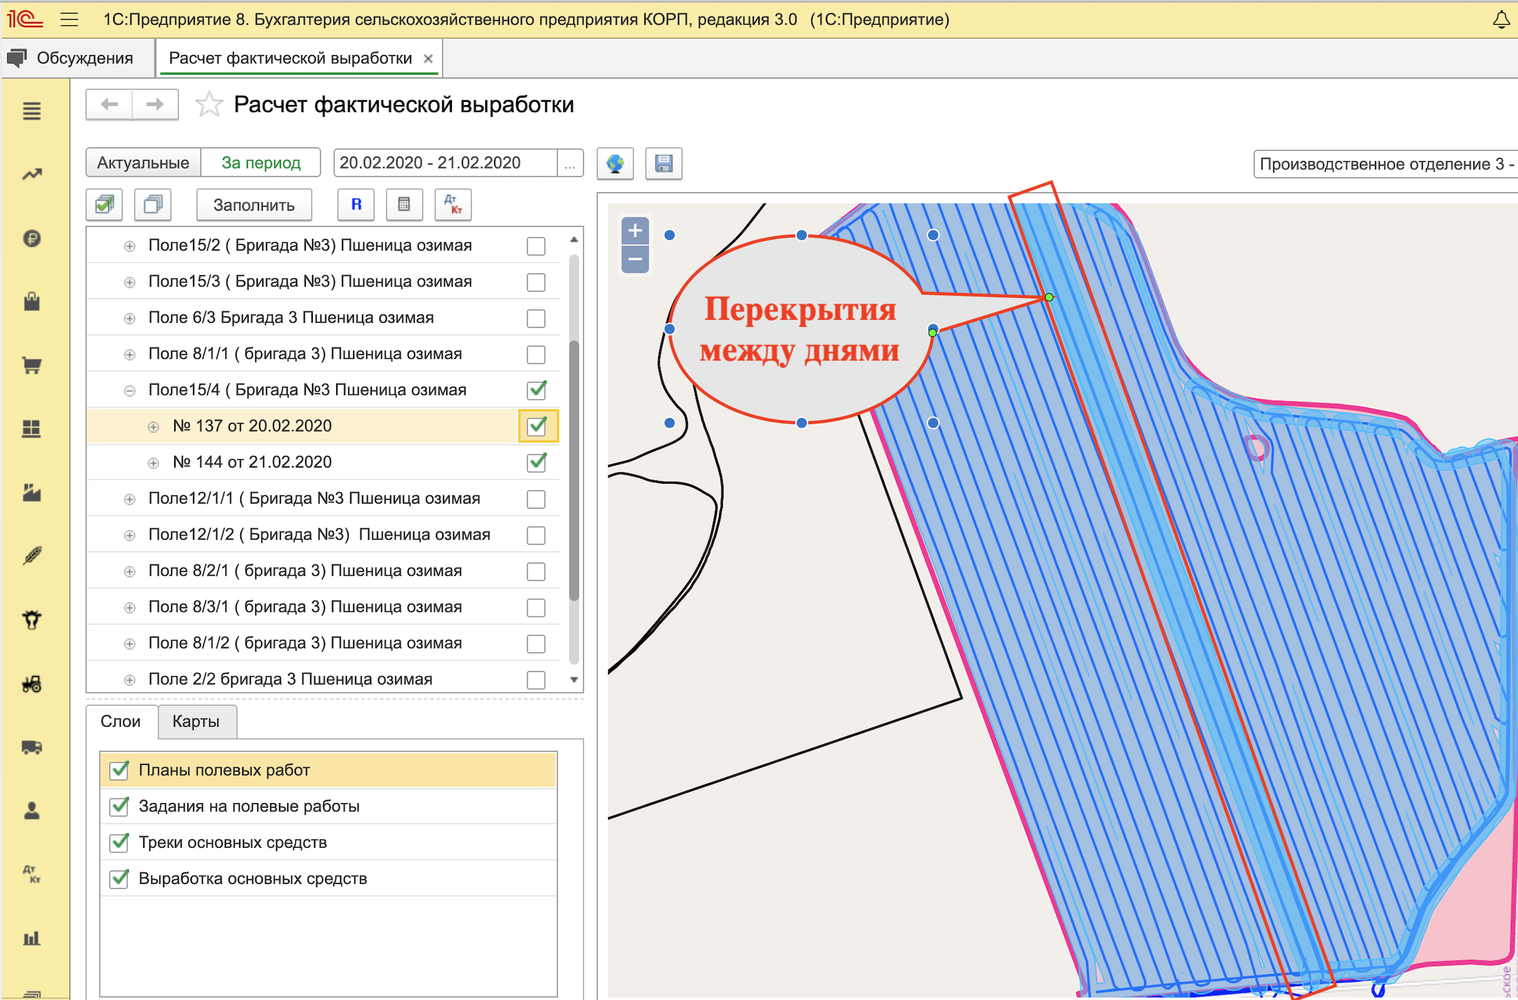Zoom out on the map with minus
1518x1000 pixels.
click(635, 259)
